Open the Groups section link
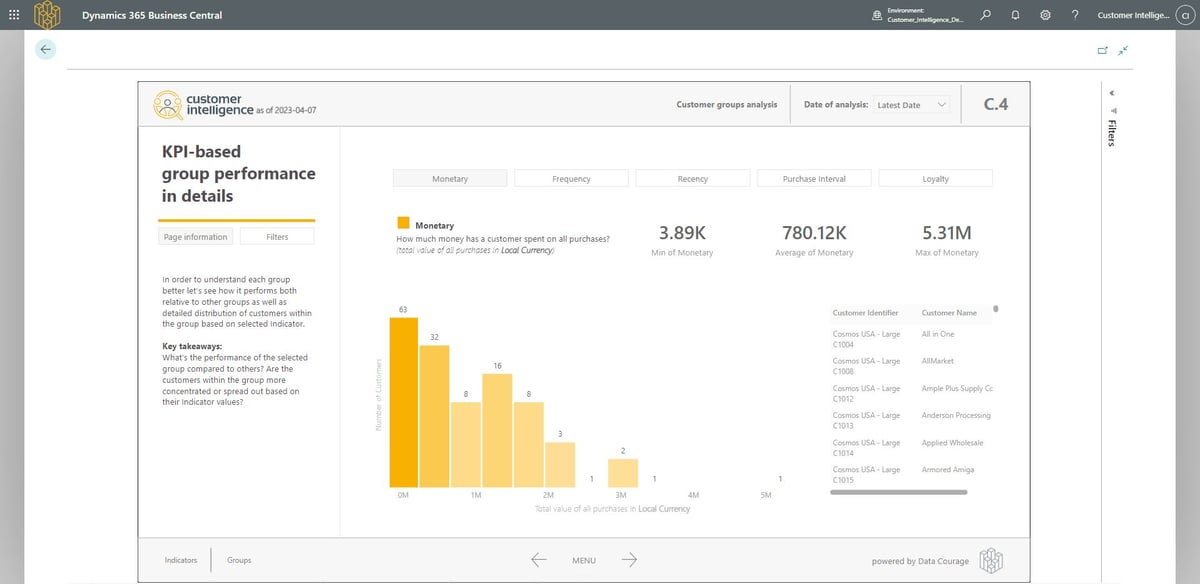Screen dimensions: 1200x584 point(239,560)
